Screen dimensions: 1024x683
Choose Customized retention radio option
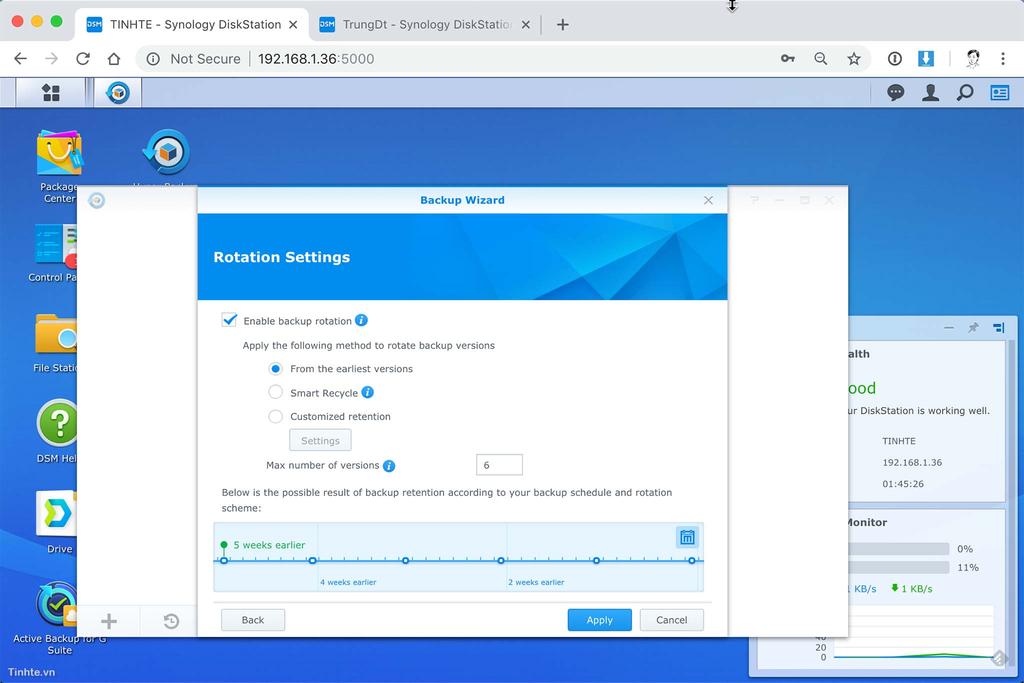point(276,416)
